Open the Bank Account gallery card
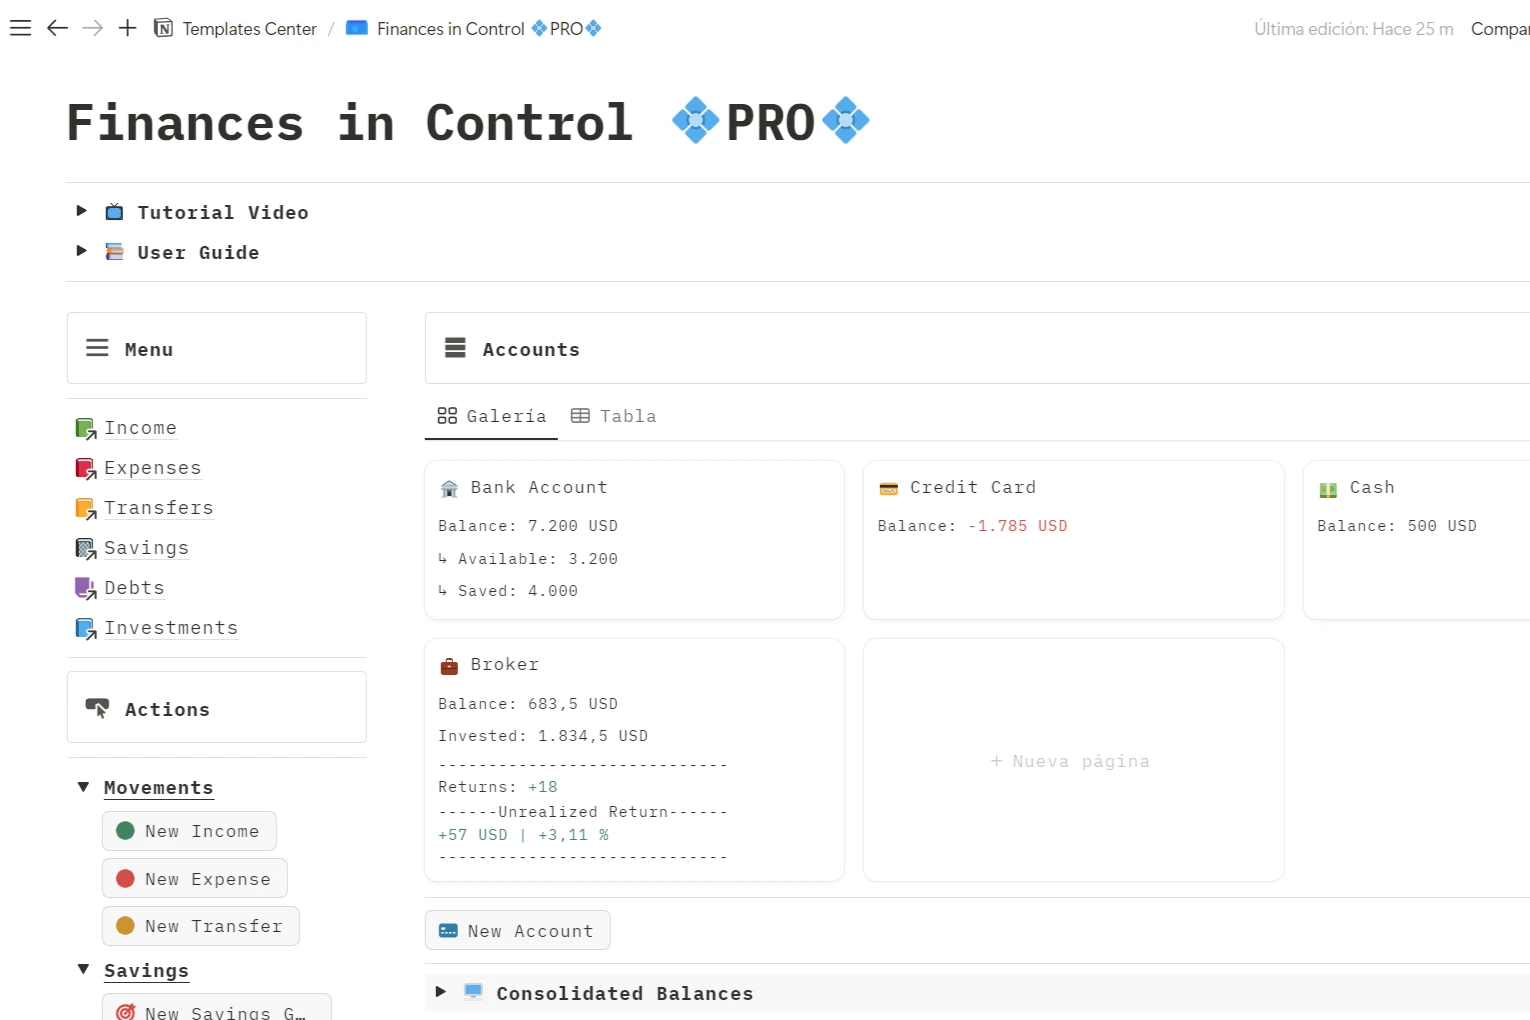This screenshot has height=1020, width=1530. click(634, 540)
